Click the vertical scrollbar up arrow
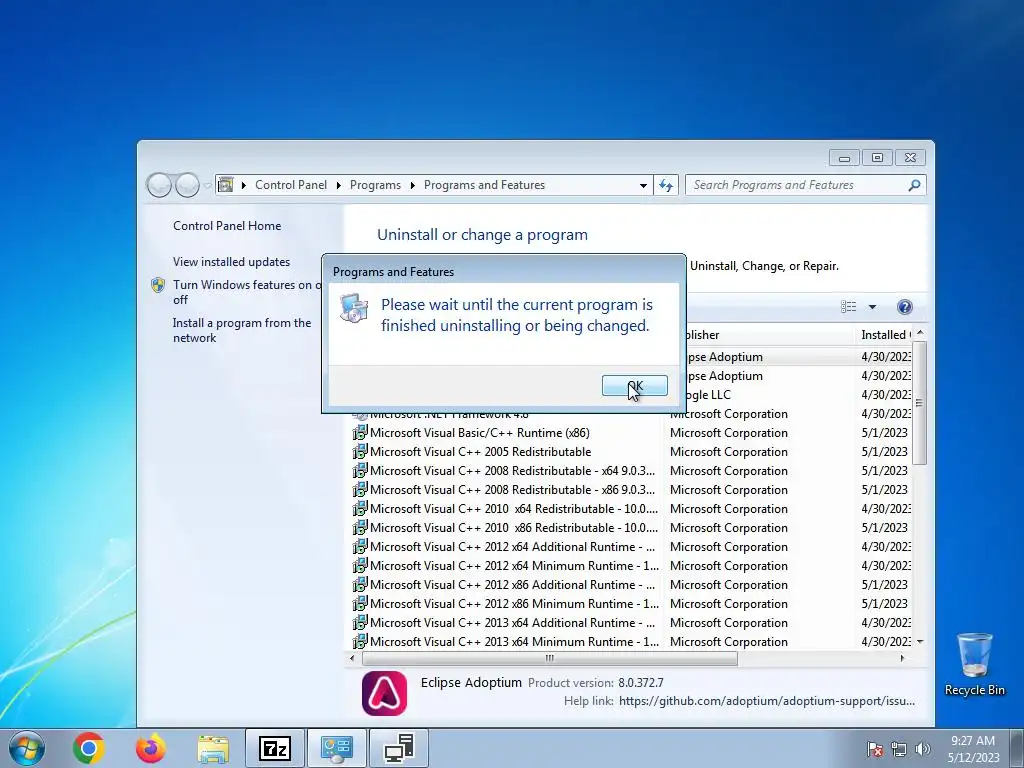This screenshot has height=768, width=1024. coord(920,334)
